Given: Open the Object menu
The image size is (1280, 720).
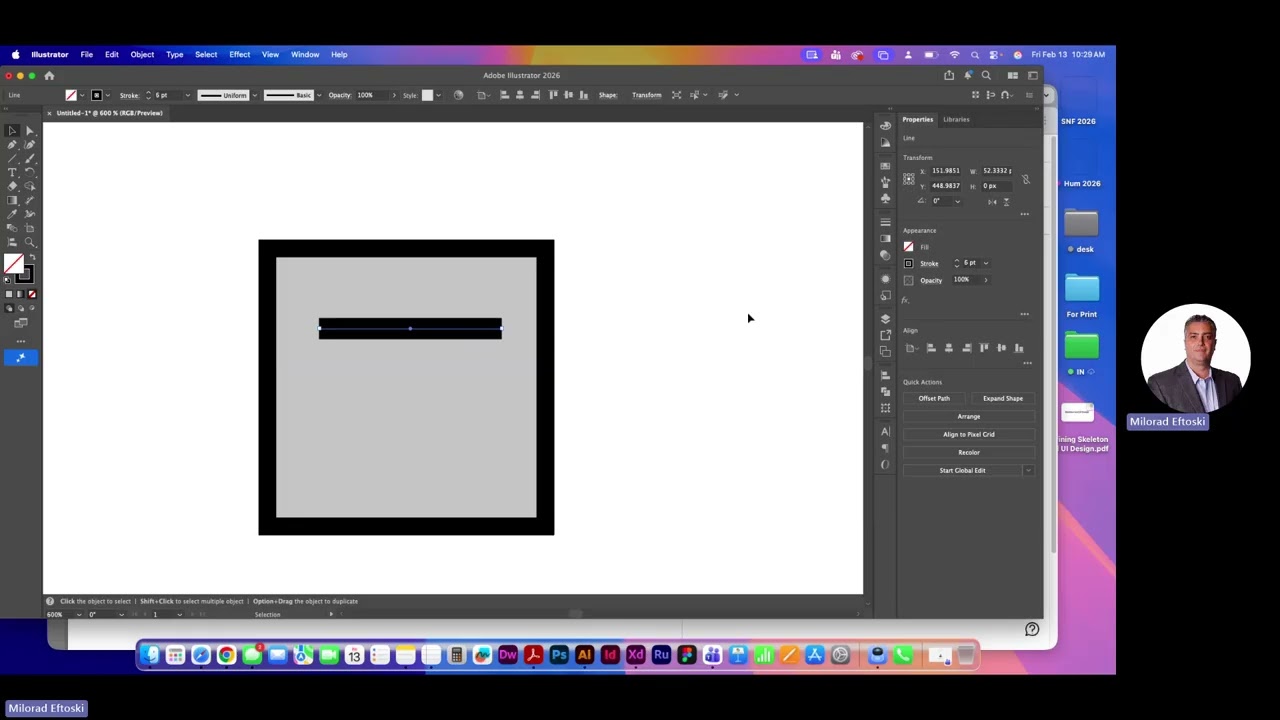Looking at the screenshot, I should 142,54.
